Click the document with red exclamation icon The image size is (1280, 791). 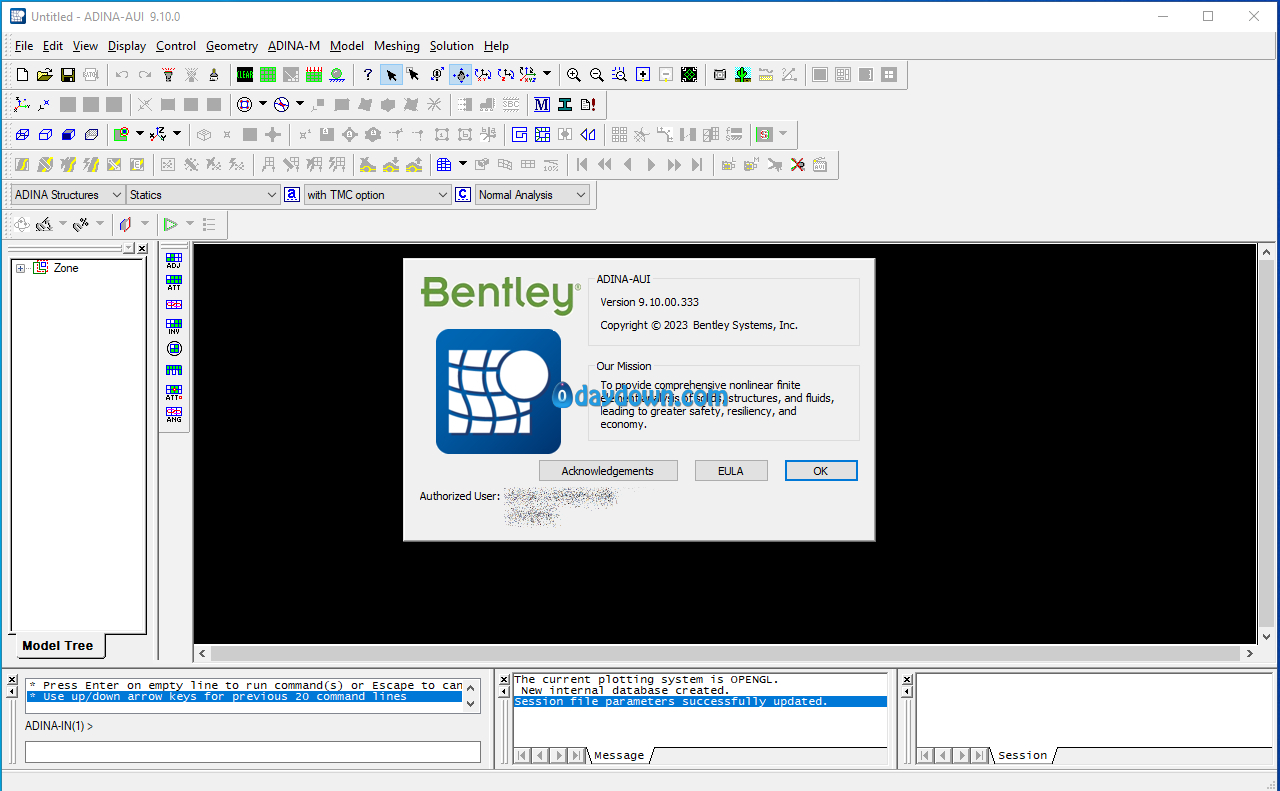click(588, 105)
